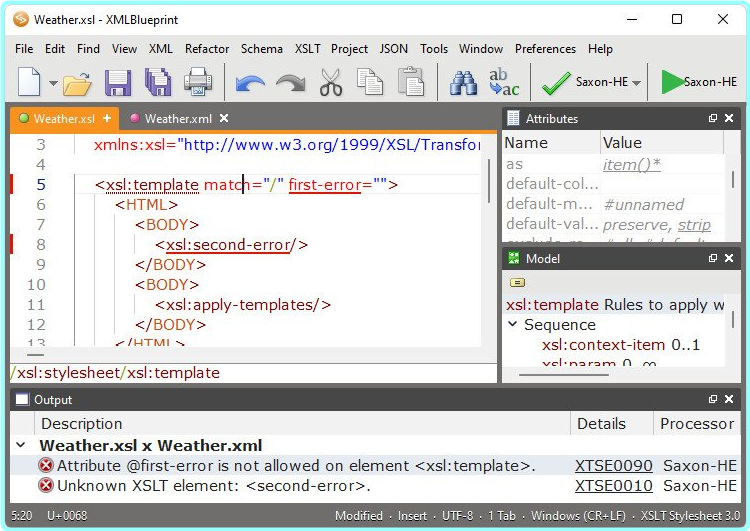
Task: Open the Saxon-HE validation dropdown arrow
Action: (x=637, y=83)
